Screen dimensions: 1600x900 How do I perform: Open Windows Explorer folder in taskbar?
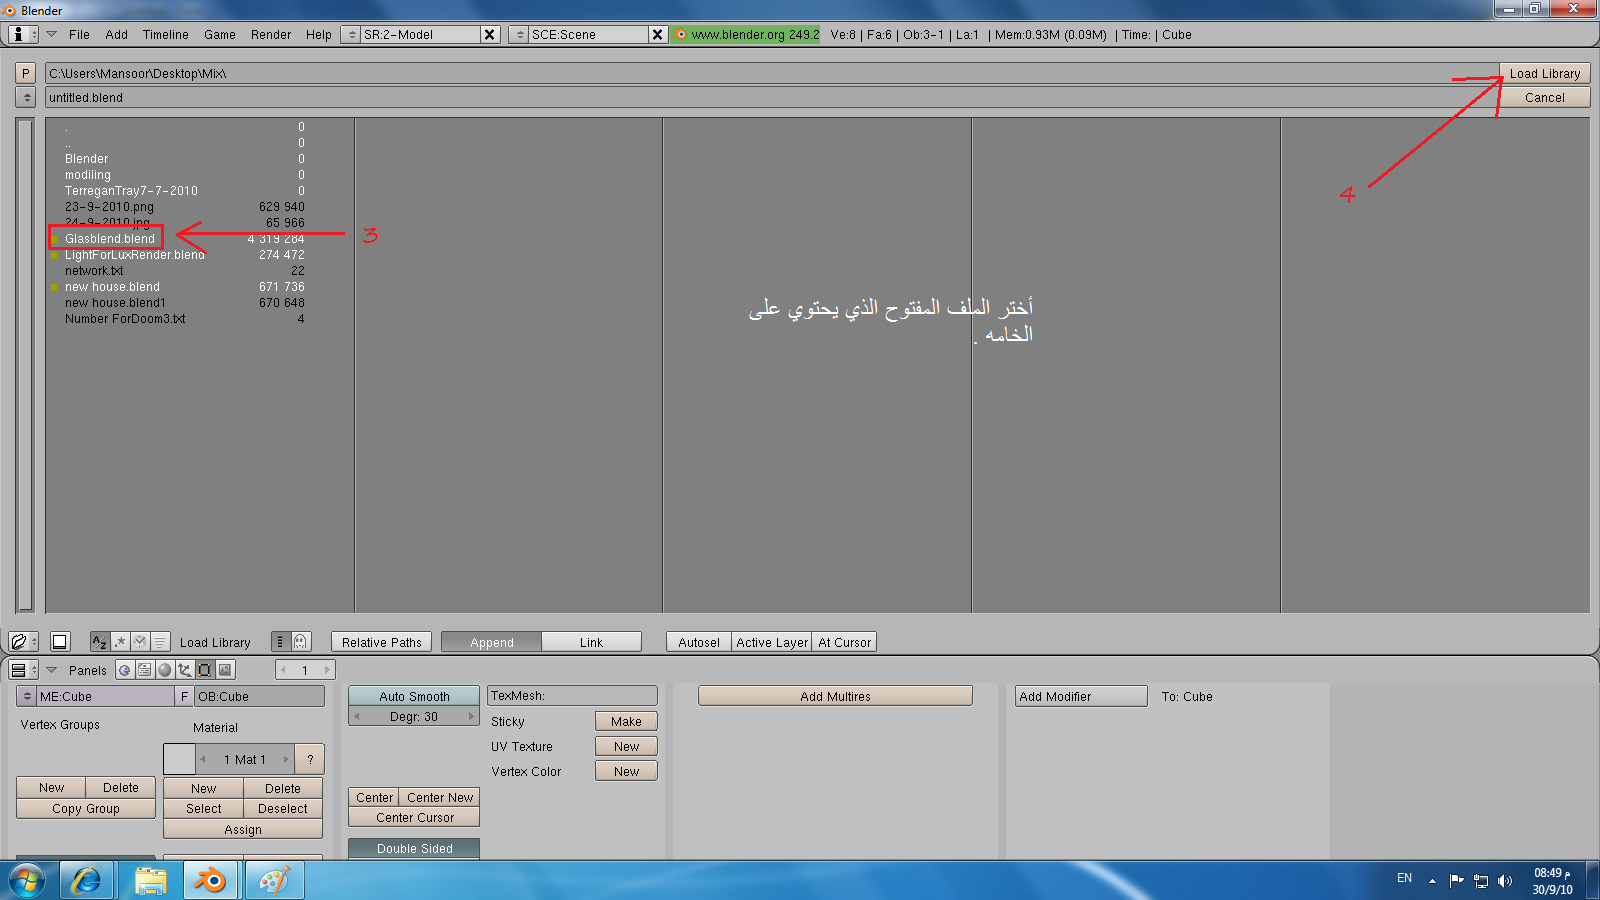coord(150,881)
